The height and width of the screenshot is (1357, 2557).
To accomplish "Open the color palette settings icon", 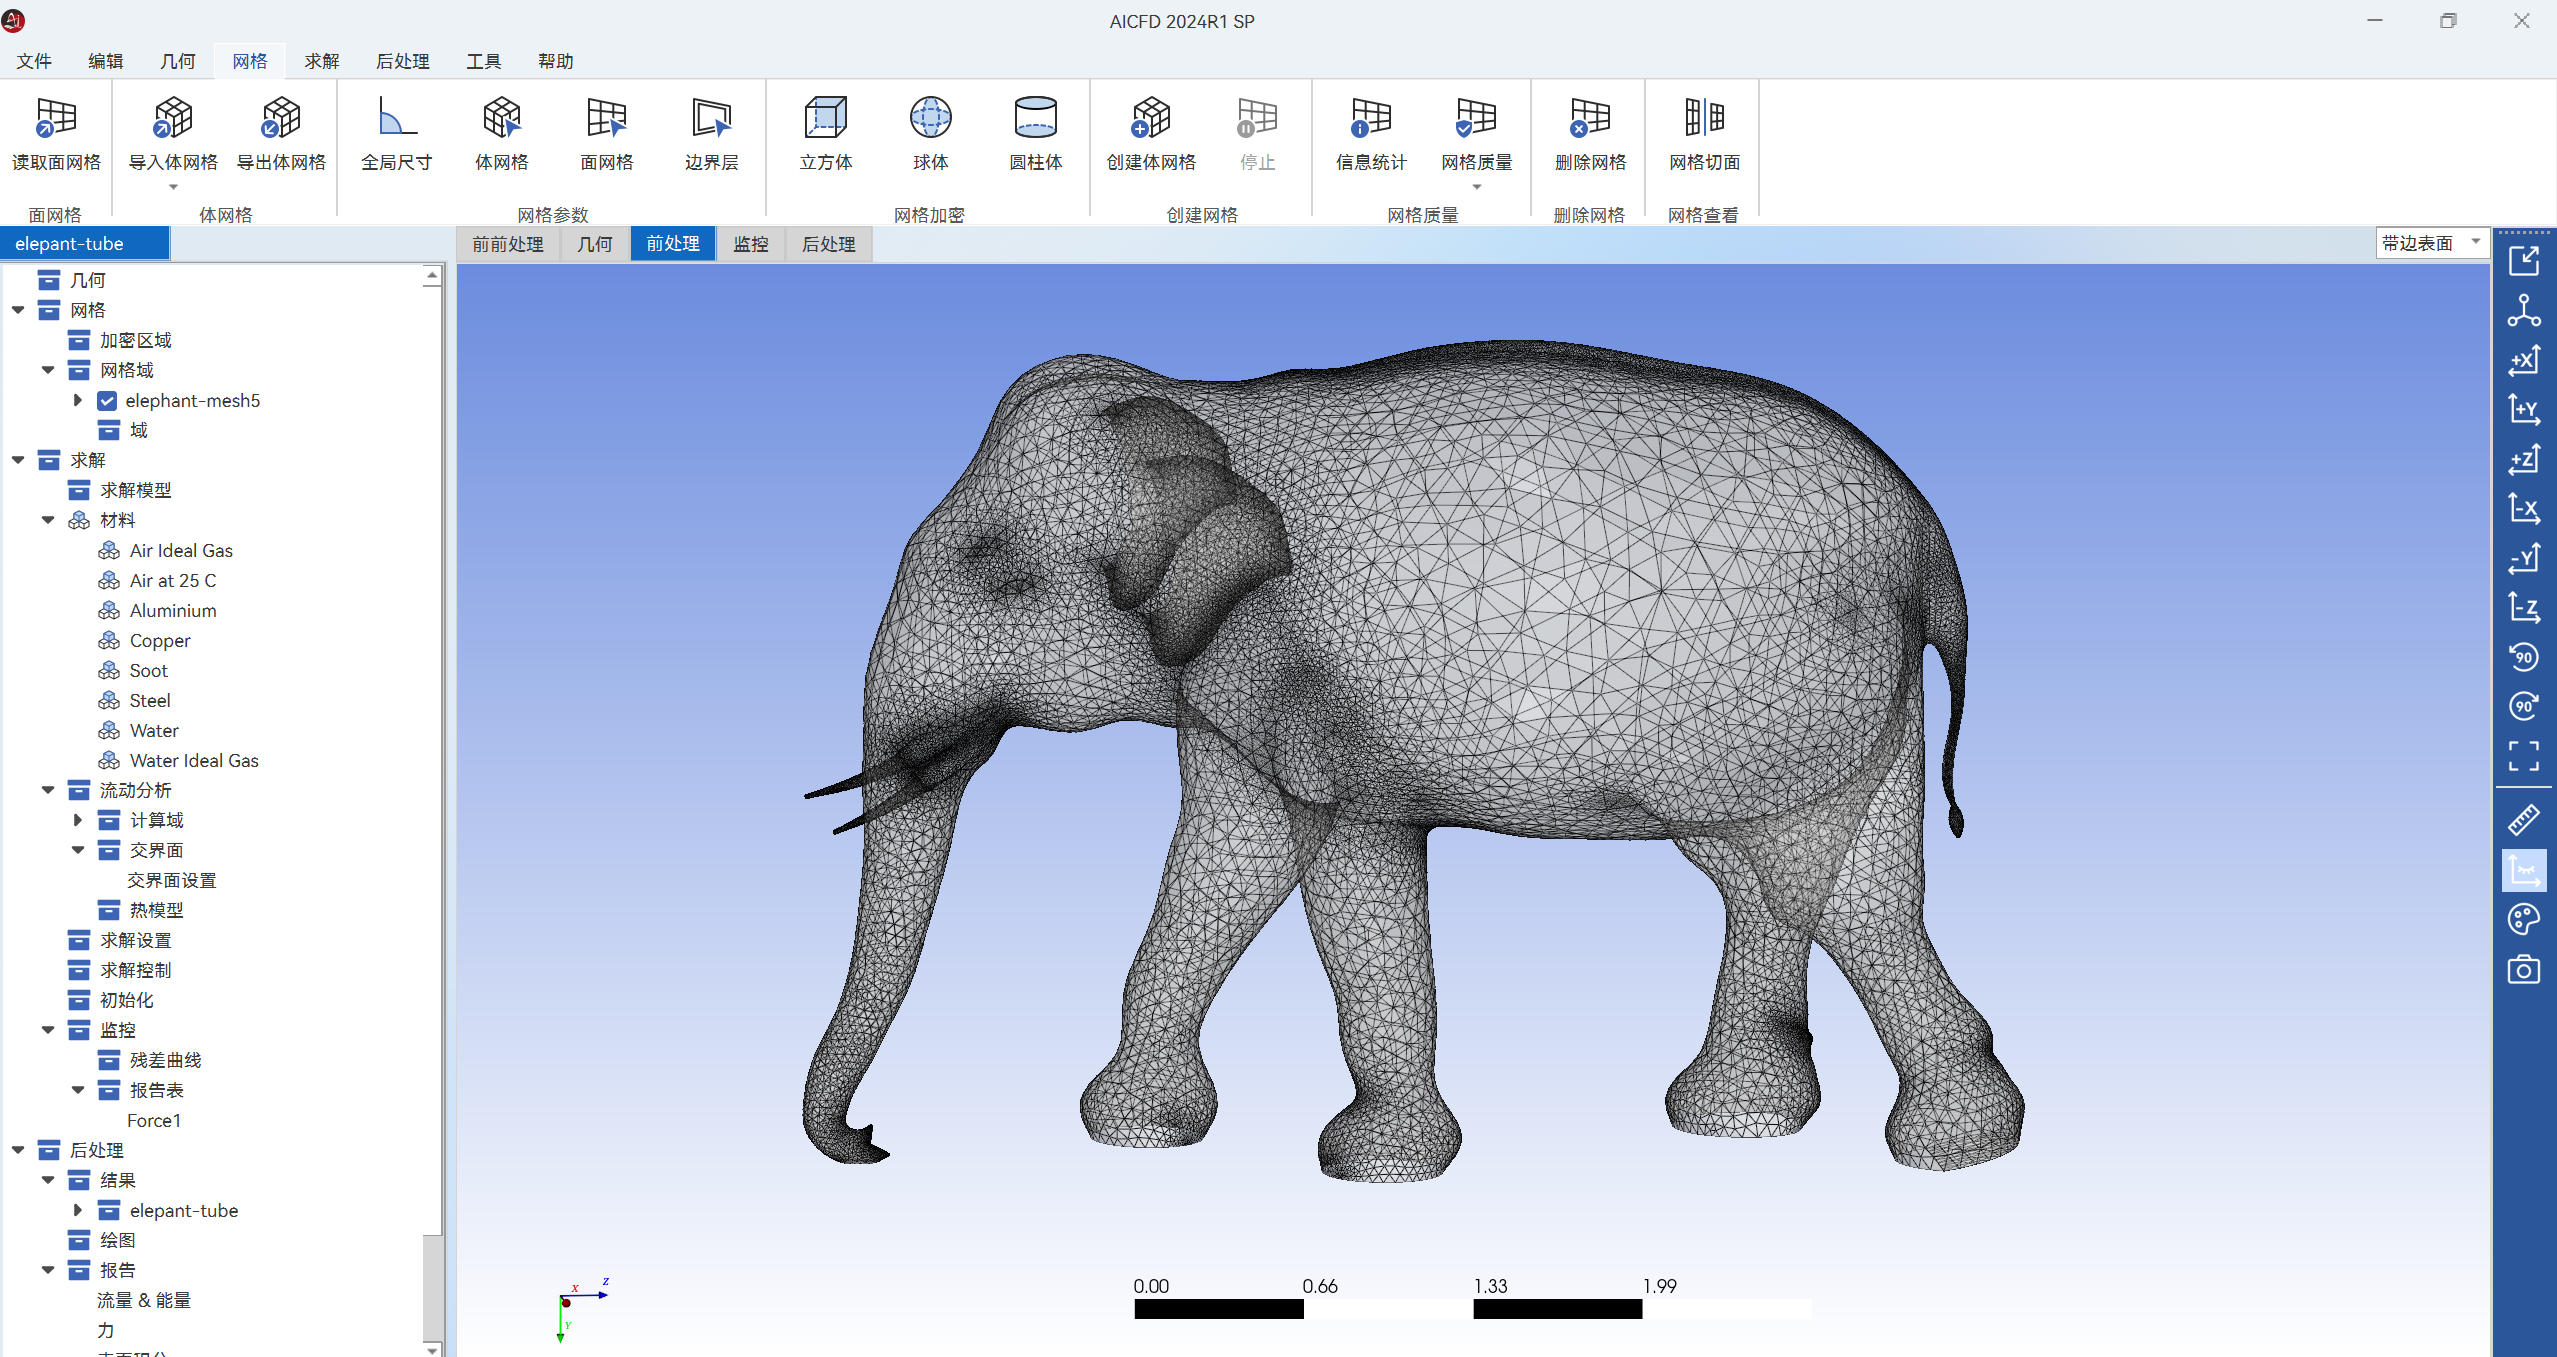I will pyautogui.click(x=2523, y=919).
